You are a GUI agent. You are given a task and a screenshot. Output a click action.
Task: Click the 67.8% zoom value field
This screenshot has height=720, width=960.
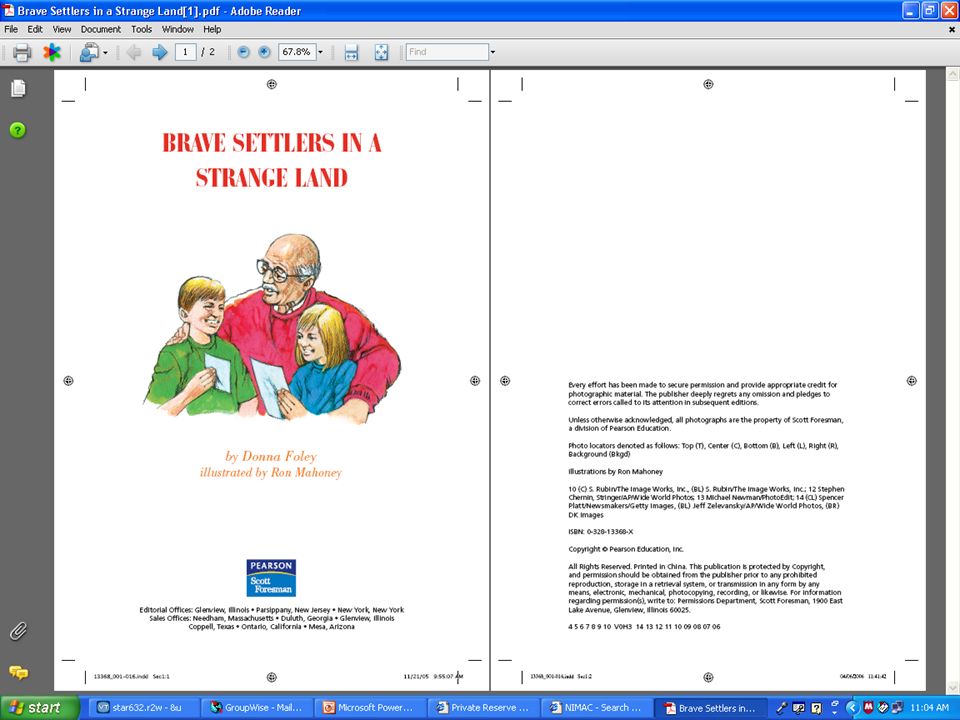pos(296,52)
